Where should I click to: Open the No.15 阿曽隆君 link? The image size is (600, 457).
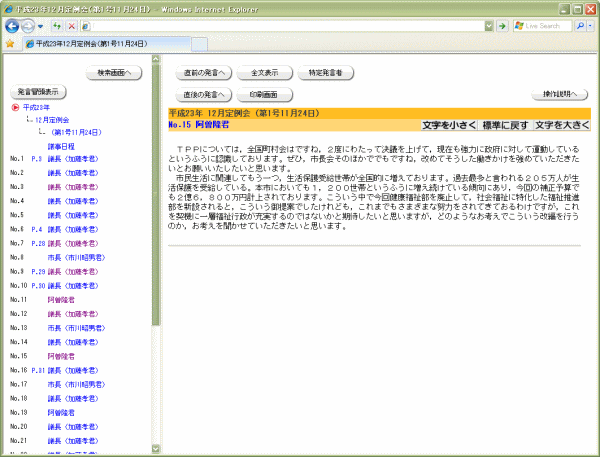point(61,356)
